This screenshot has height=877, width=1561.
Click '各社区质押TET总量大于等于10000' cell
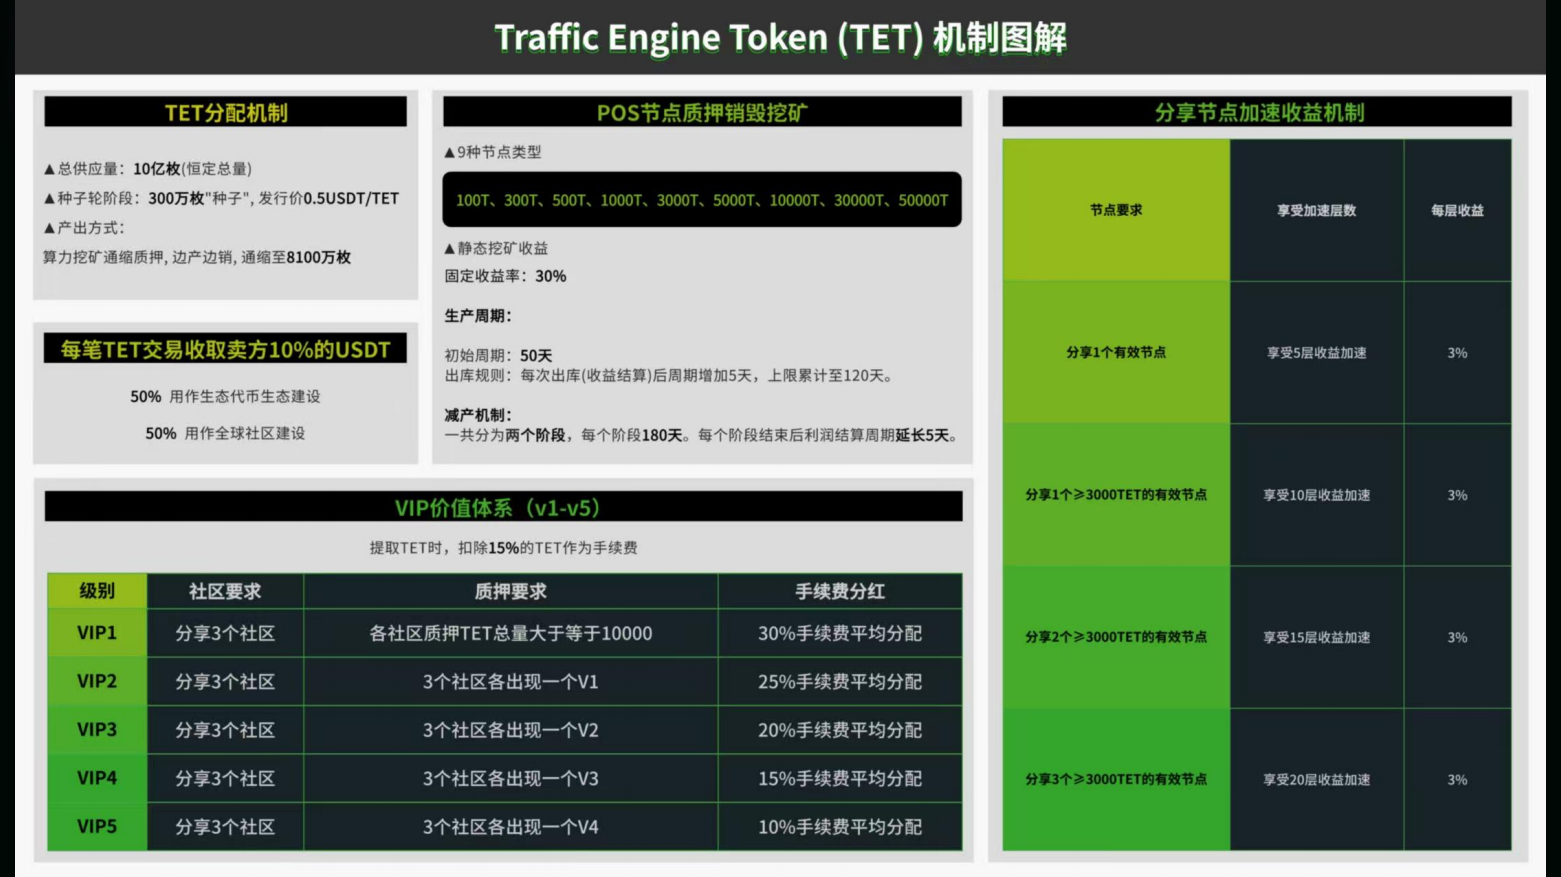[x=510, y=633]
